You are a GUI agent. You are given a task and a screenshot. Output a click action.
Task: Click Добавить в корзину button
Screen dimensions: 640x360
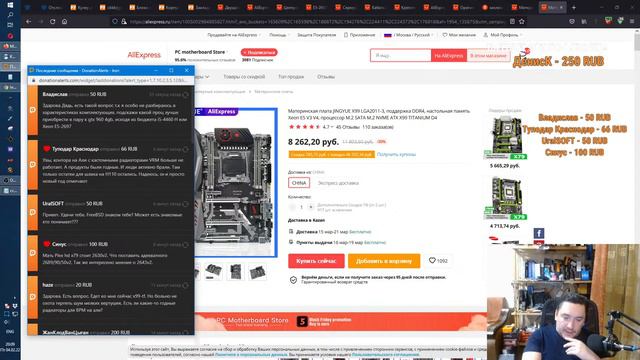click(x=384, y=261)
